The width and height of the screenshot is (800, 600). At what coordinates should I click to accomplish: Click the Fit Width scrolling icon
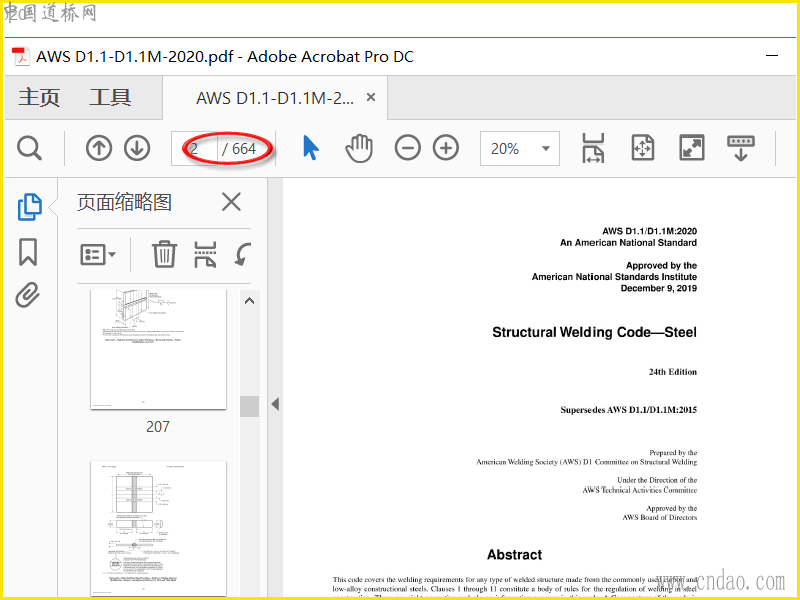(x=593, y=148)
